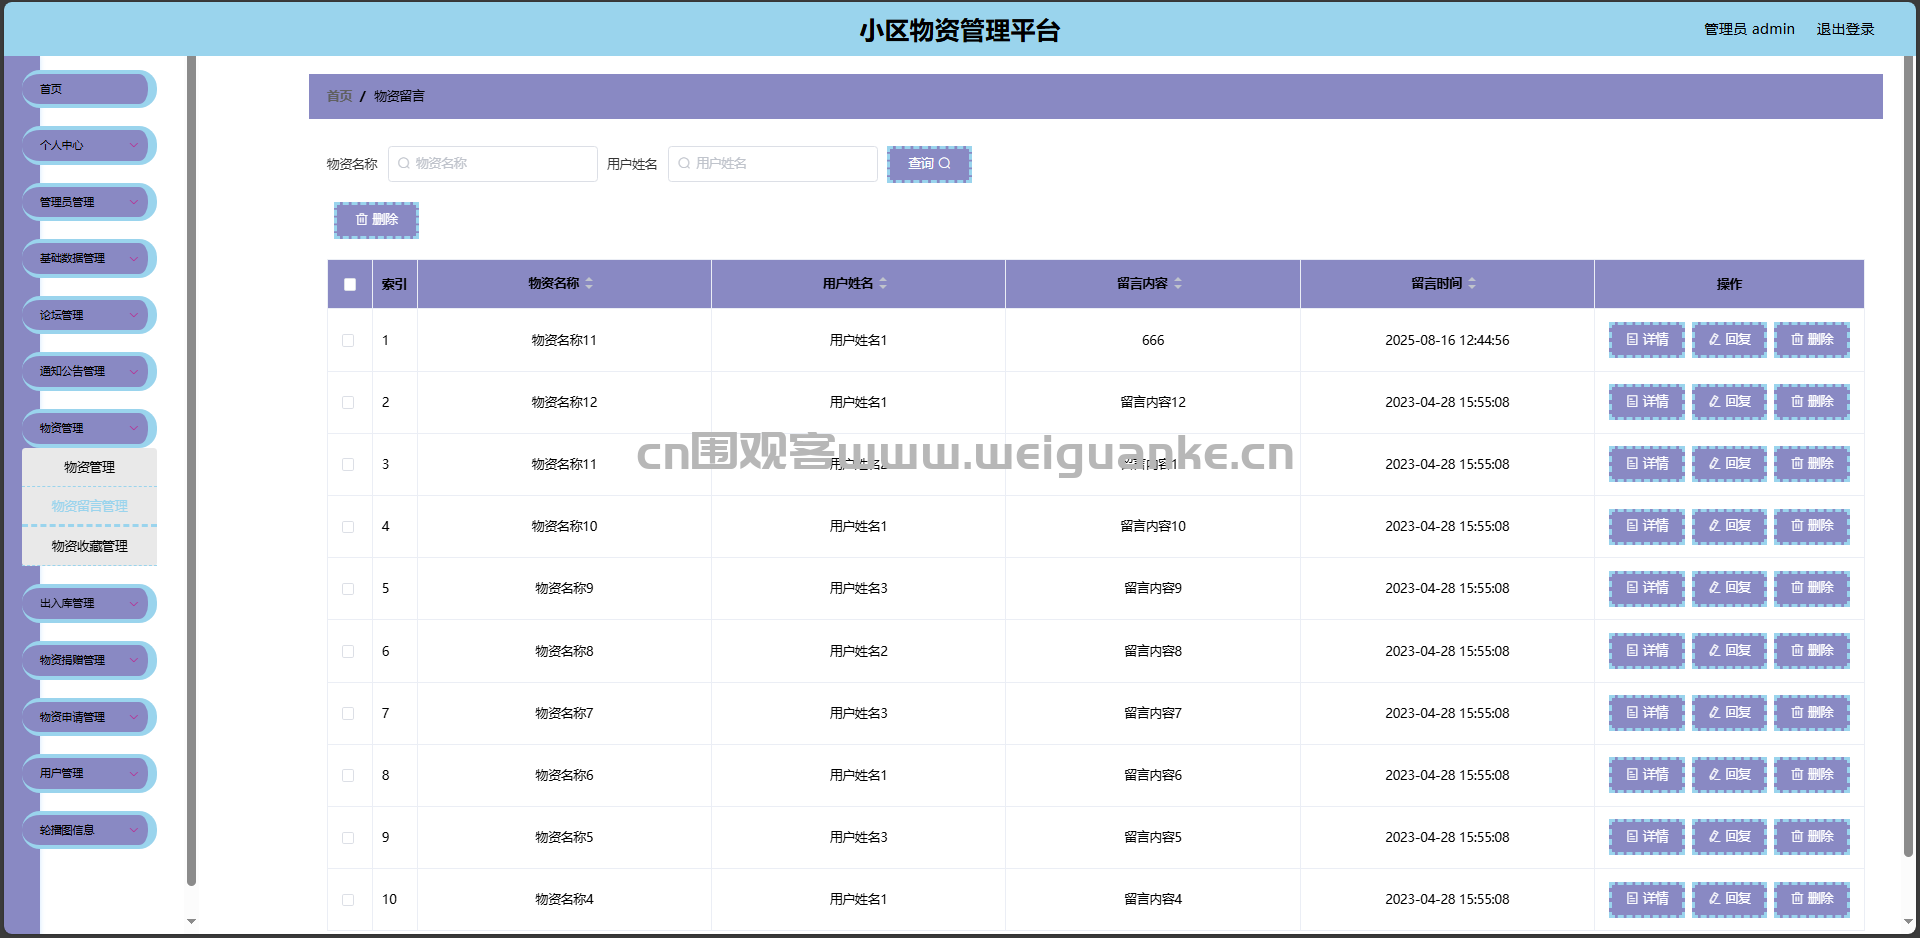
Task: Focus the 用户姓名 search input field
Action: coord(773,164)
